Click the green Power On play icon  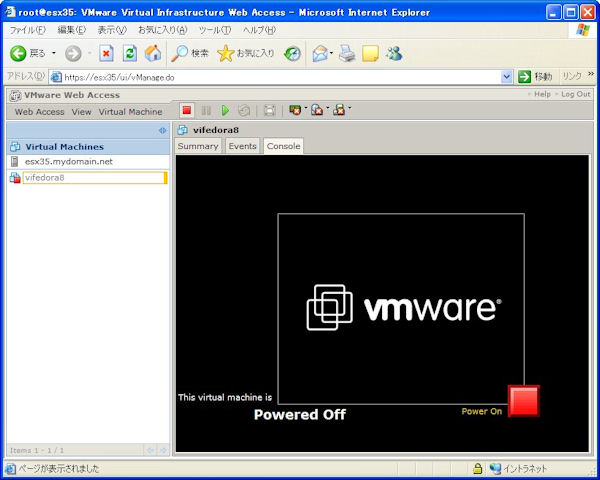click(225, 111)
